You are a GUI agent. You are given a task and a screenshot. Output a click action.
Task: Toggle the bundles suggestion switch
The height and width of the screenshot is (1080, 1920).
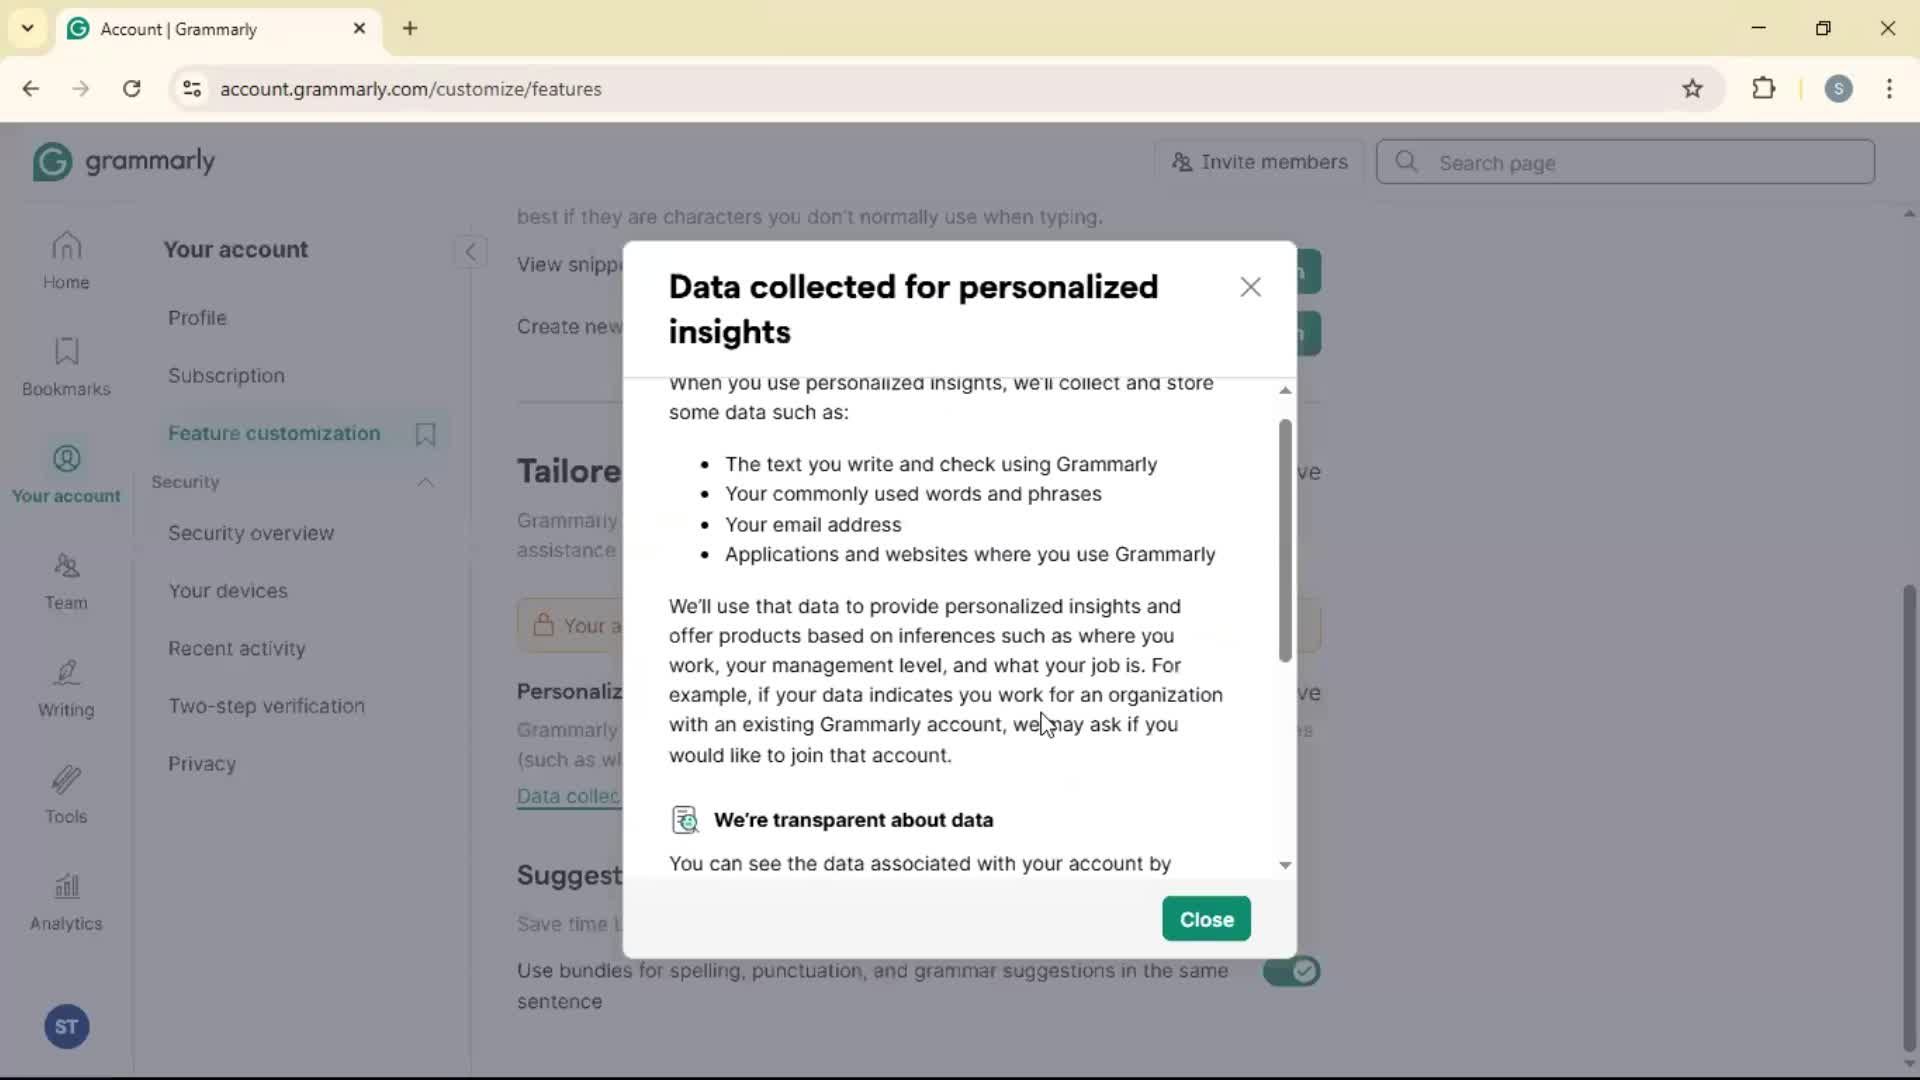click(1291, 971)
